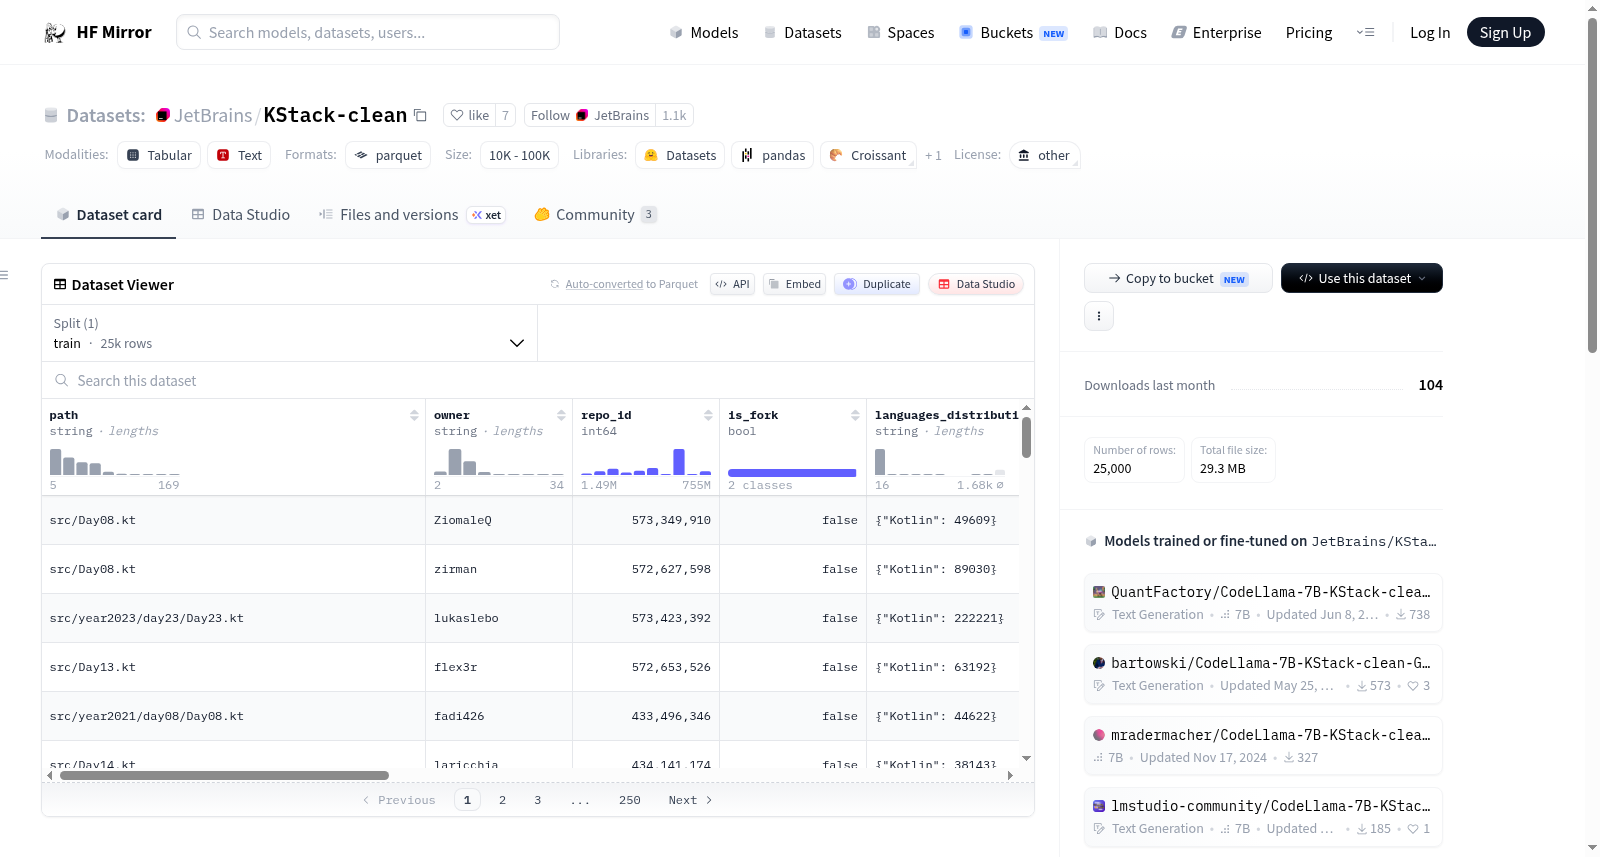Click the Sign Up button
Screen dimensions: 1600x857
pyautogui.click(x=1505, y=32)
